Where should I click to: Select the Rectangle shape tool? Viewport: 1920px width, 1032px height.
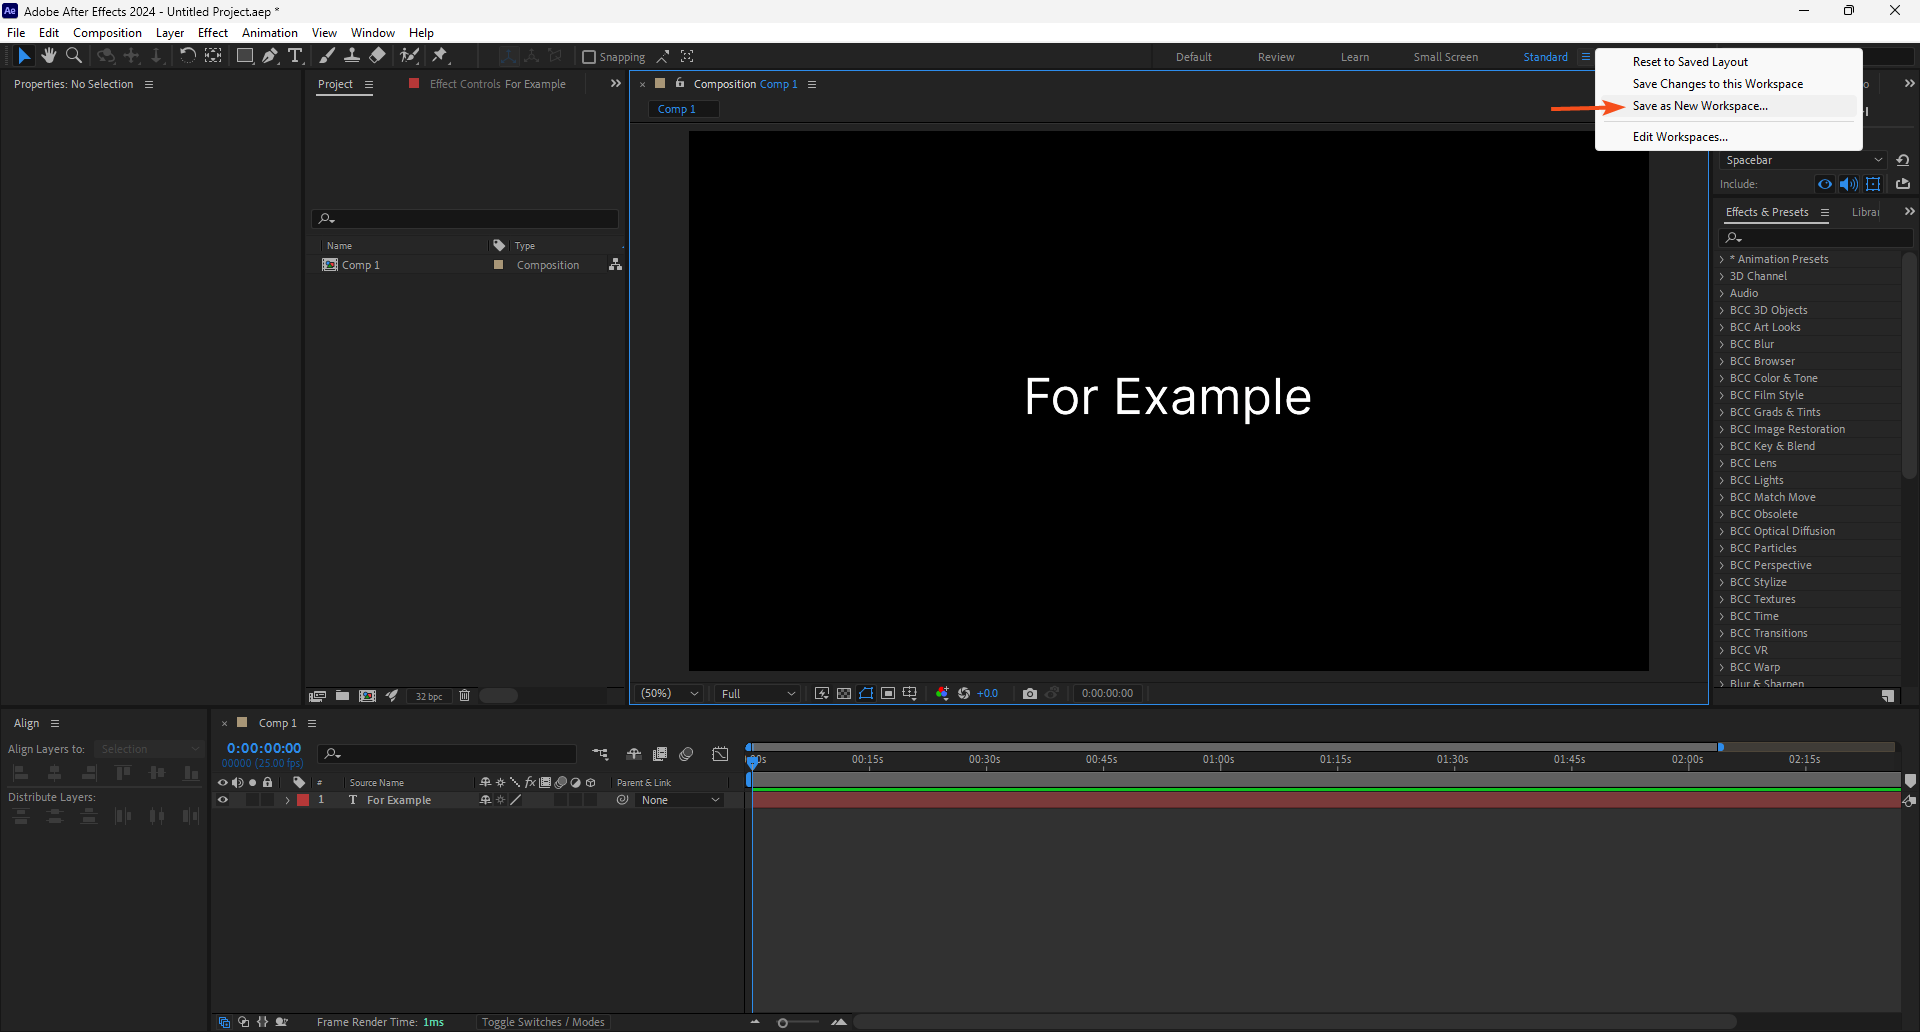244,56
